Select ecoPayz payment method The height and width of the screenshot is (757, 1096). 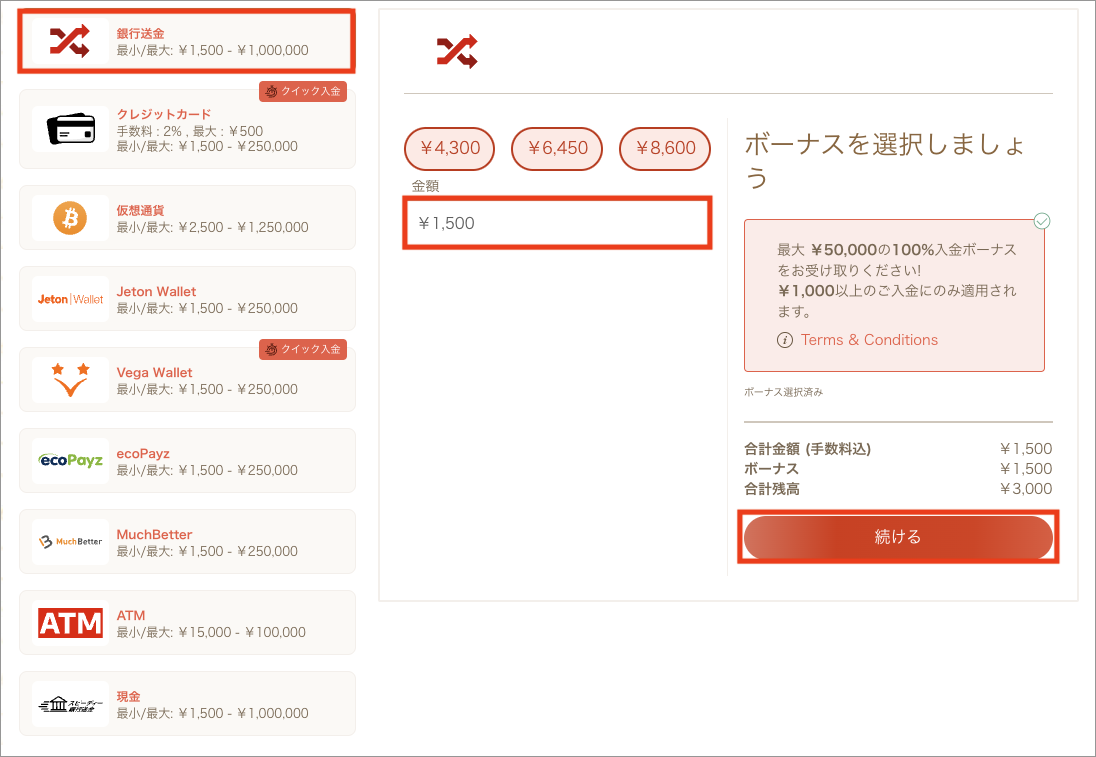(x=187, y=461)
